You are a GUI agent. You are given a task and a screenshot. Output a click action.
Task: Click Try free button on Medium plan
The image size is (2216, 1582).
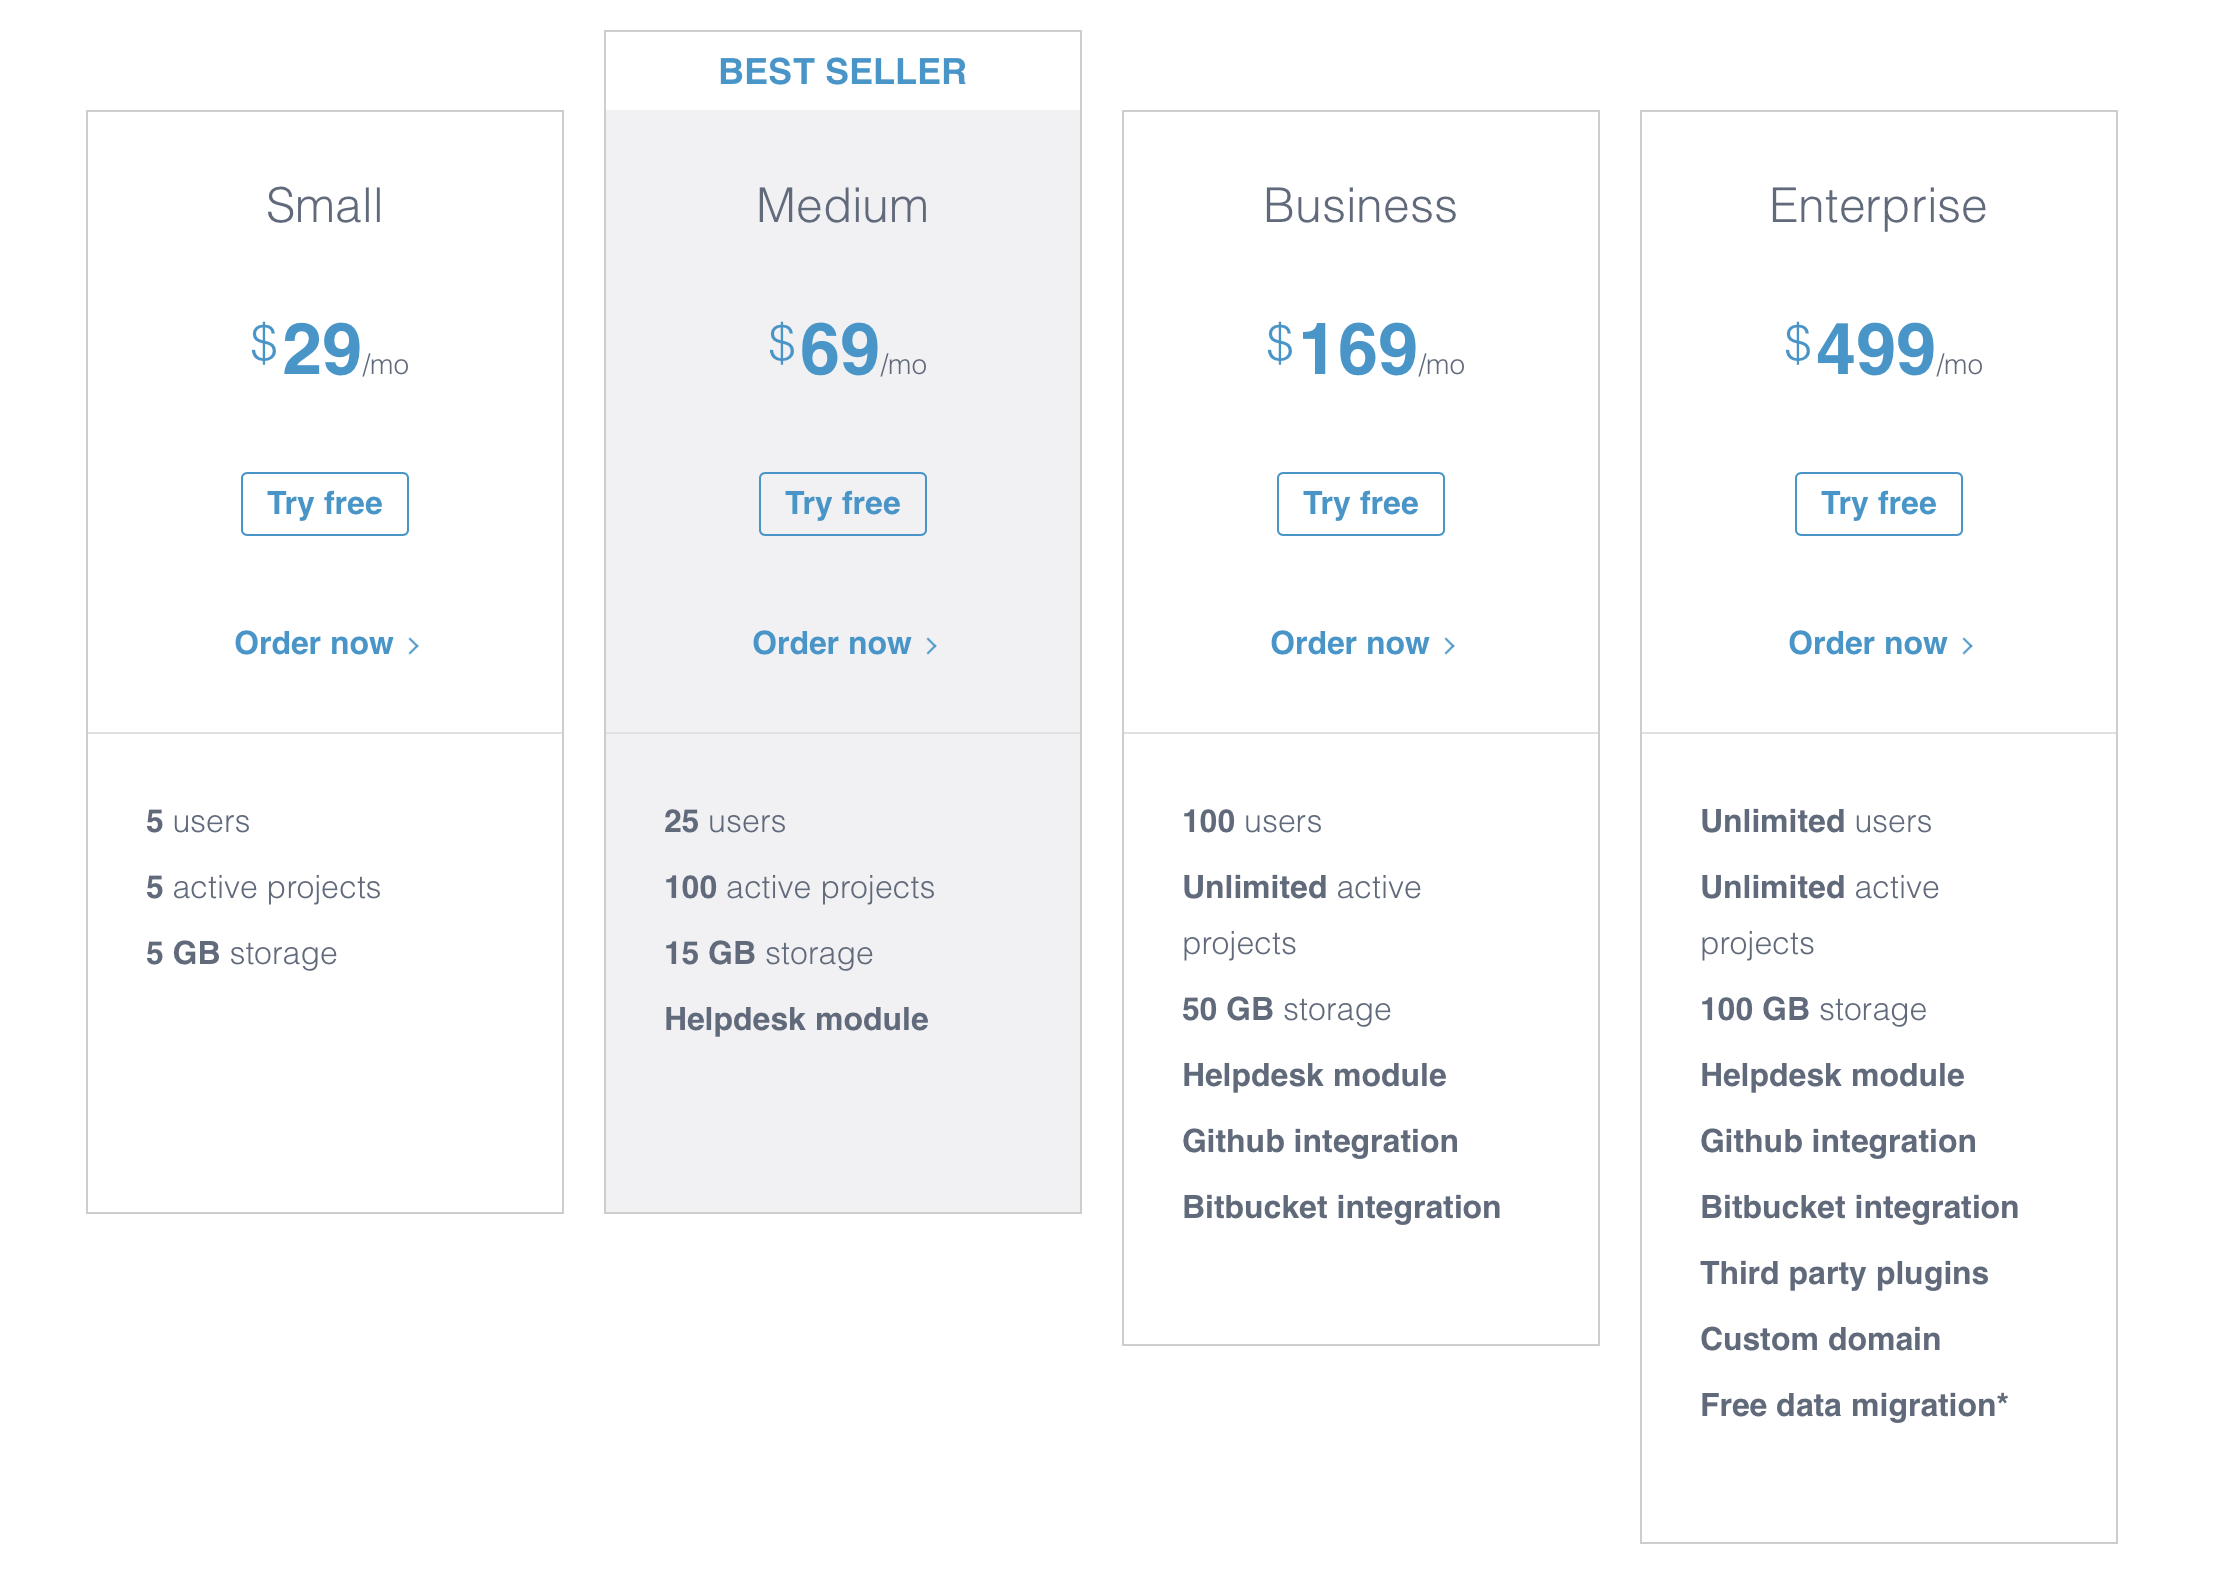842,504
